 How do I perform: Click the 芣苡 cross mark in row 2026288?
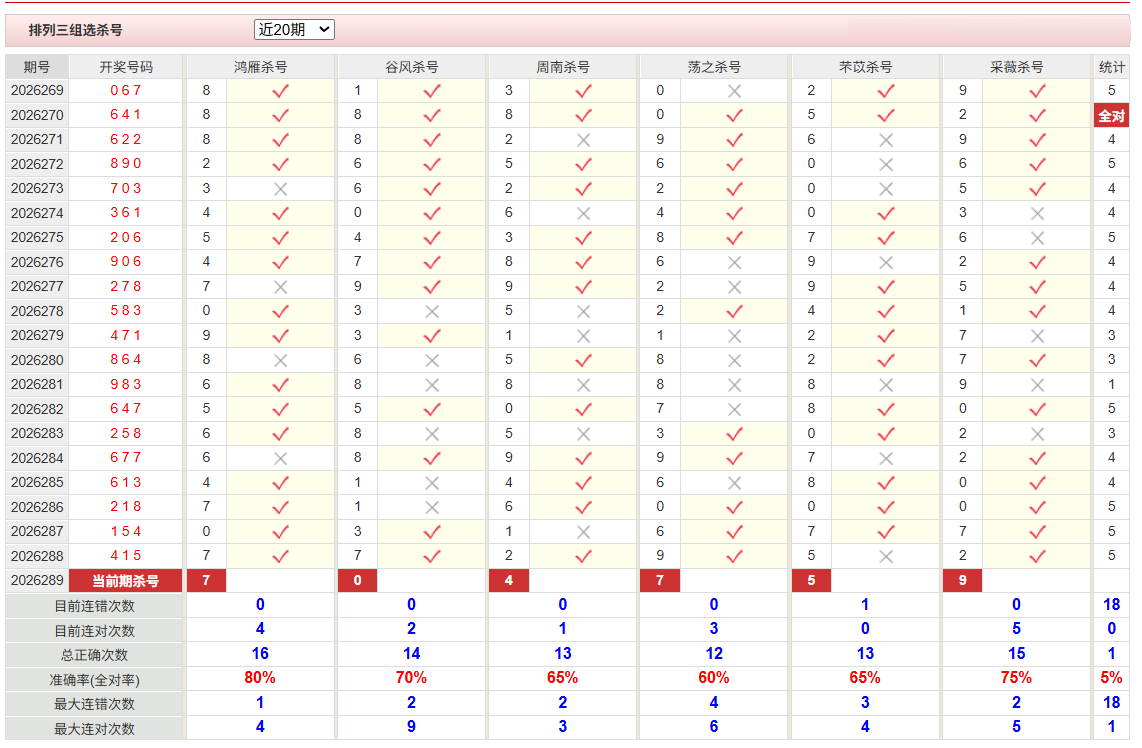pyautogui.click(x=886, y=556)
